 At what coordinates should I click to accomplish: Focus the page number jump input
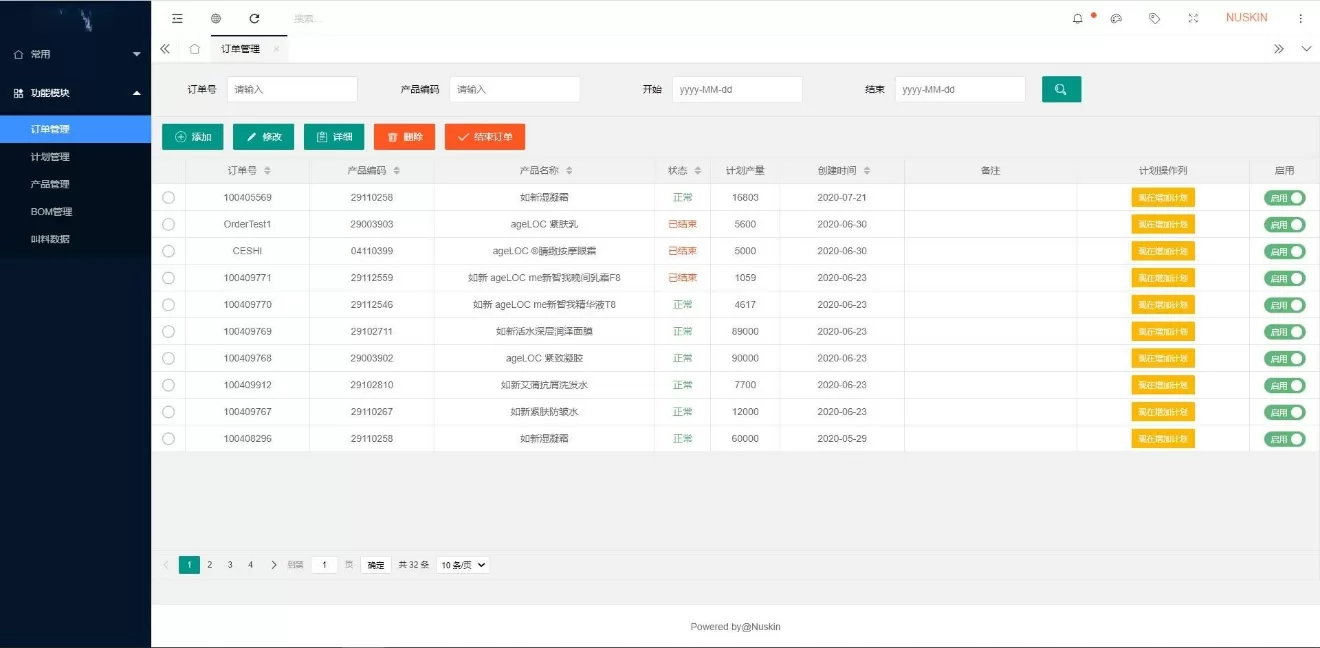point(324,565)
